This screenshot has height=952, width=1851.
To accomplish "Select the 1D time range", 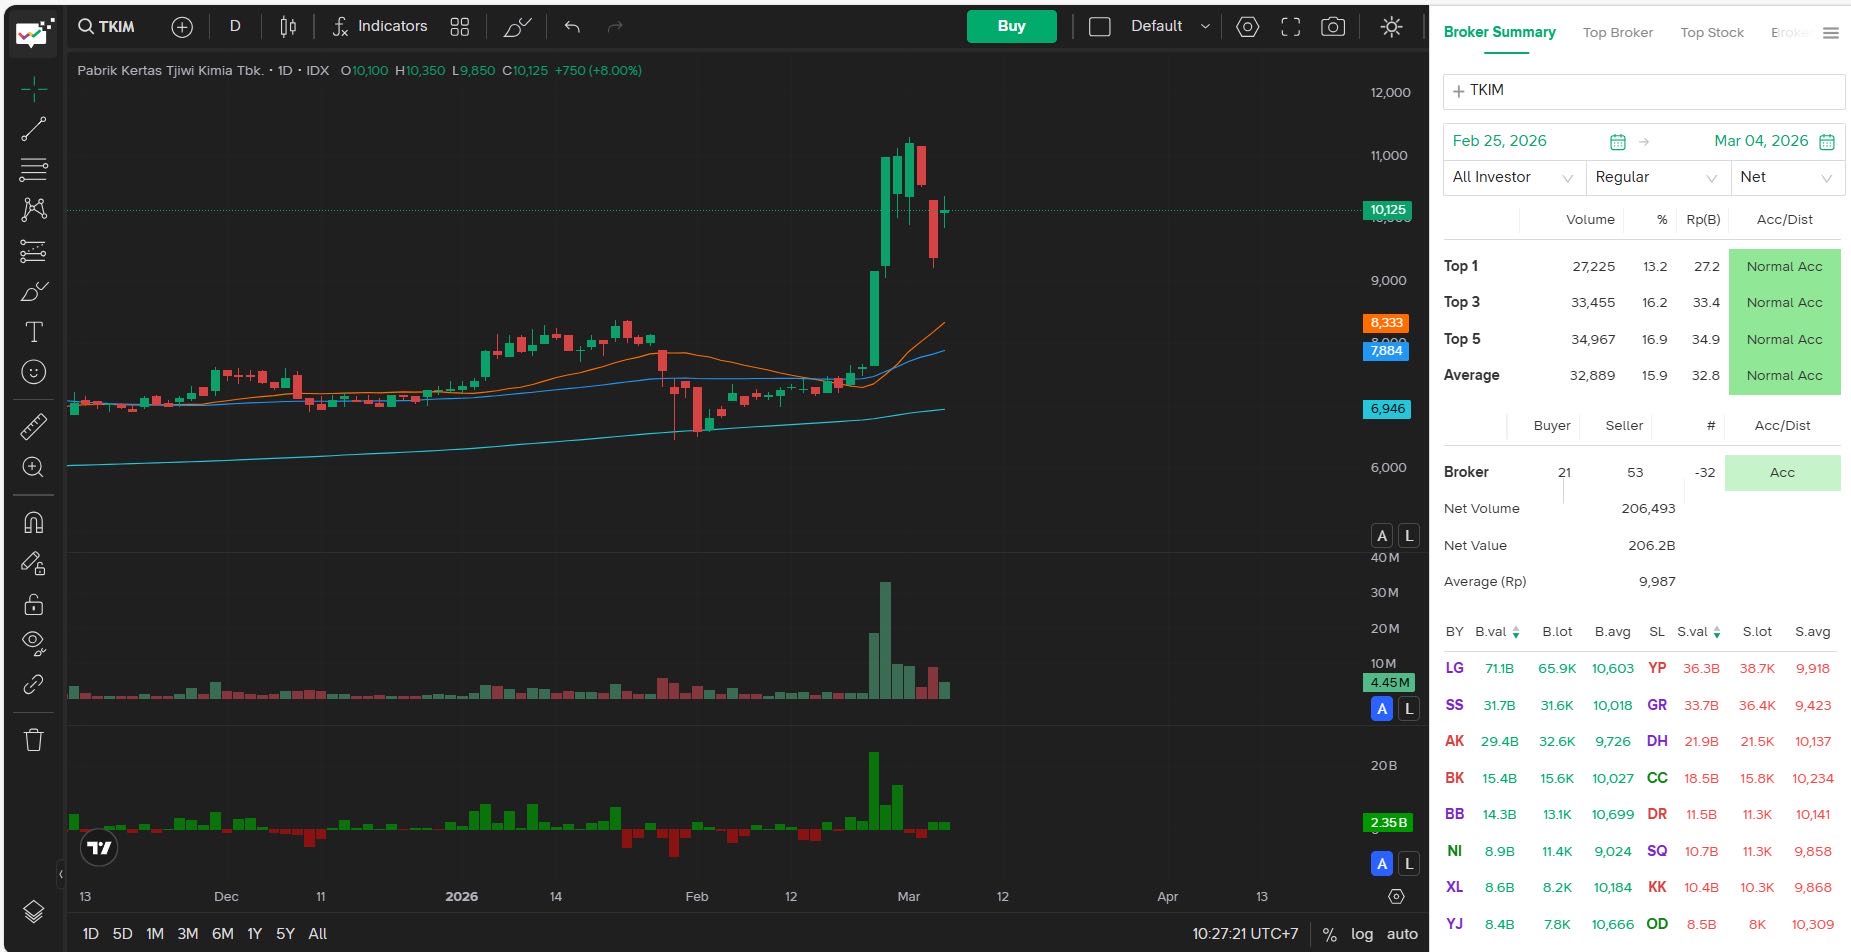I will [90, 934].
